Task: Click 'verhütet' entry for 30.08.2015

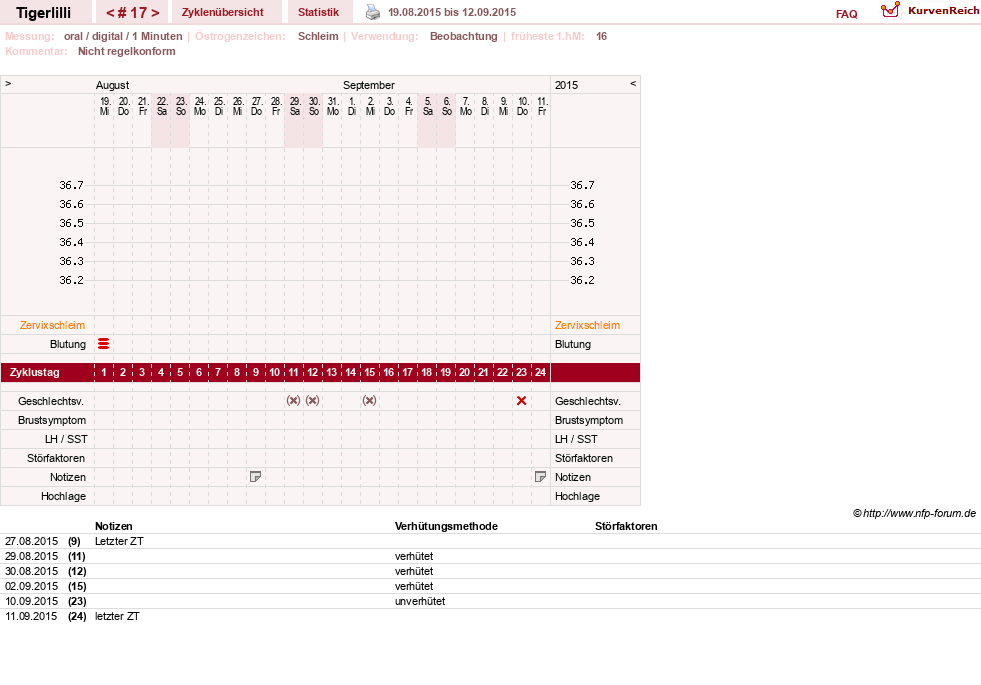Action: tap(414, 571)
